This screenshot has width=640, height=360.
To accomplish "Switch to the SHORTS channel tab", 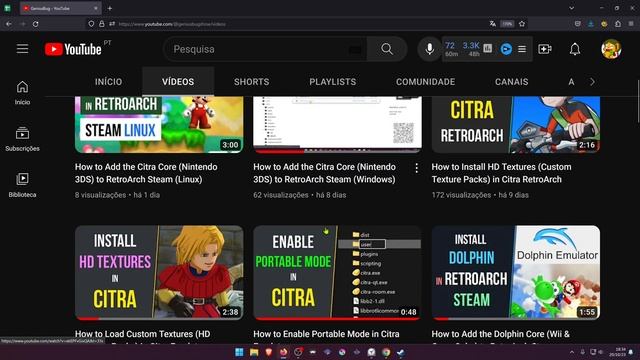I will click(251, 82).
